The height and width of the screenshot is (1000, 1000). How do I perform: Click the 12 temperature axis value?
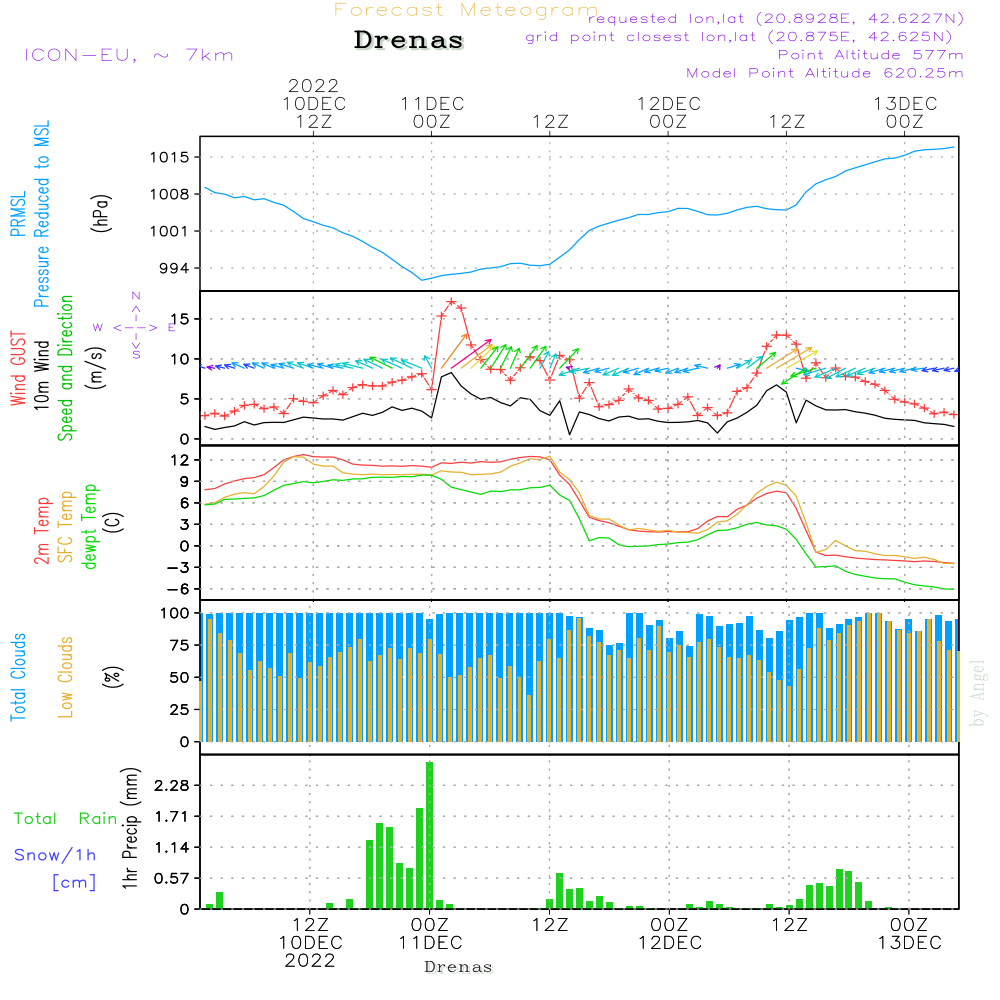[180, 460]
